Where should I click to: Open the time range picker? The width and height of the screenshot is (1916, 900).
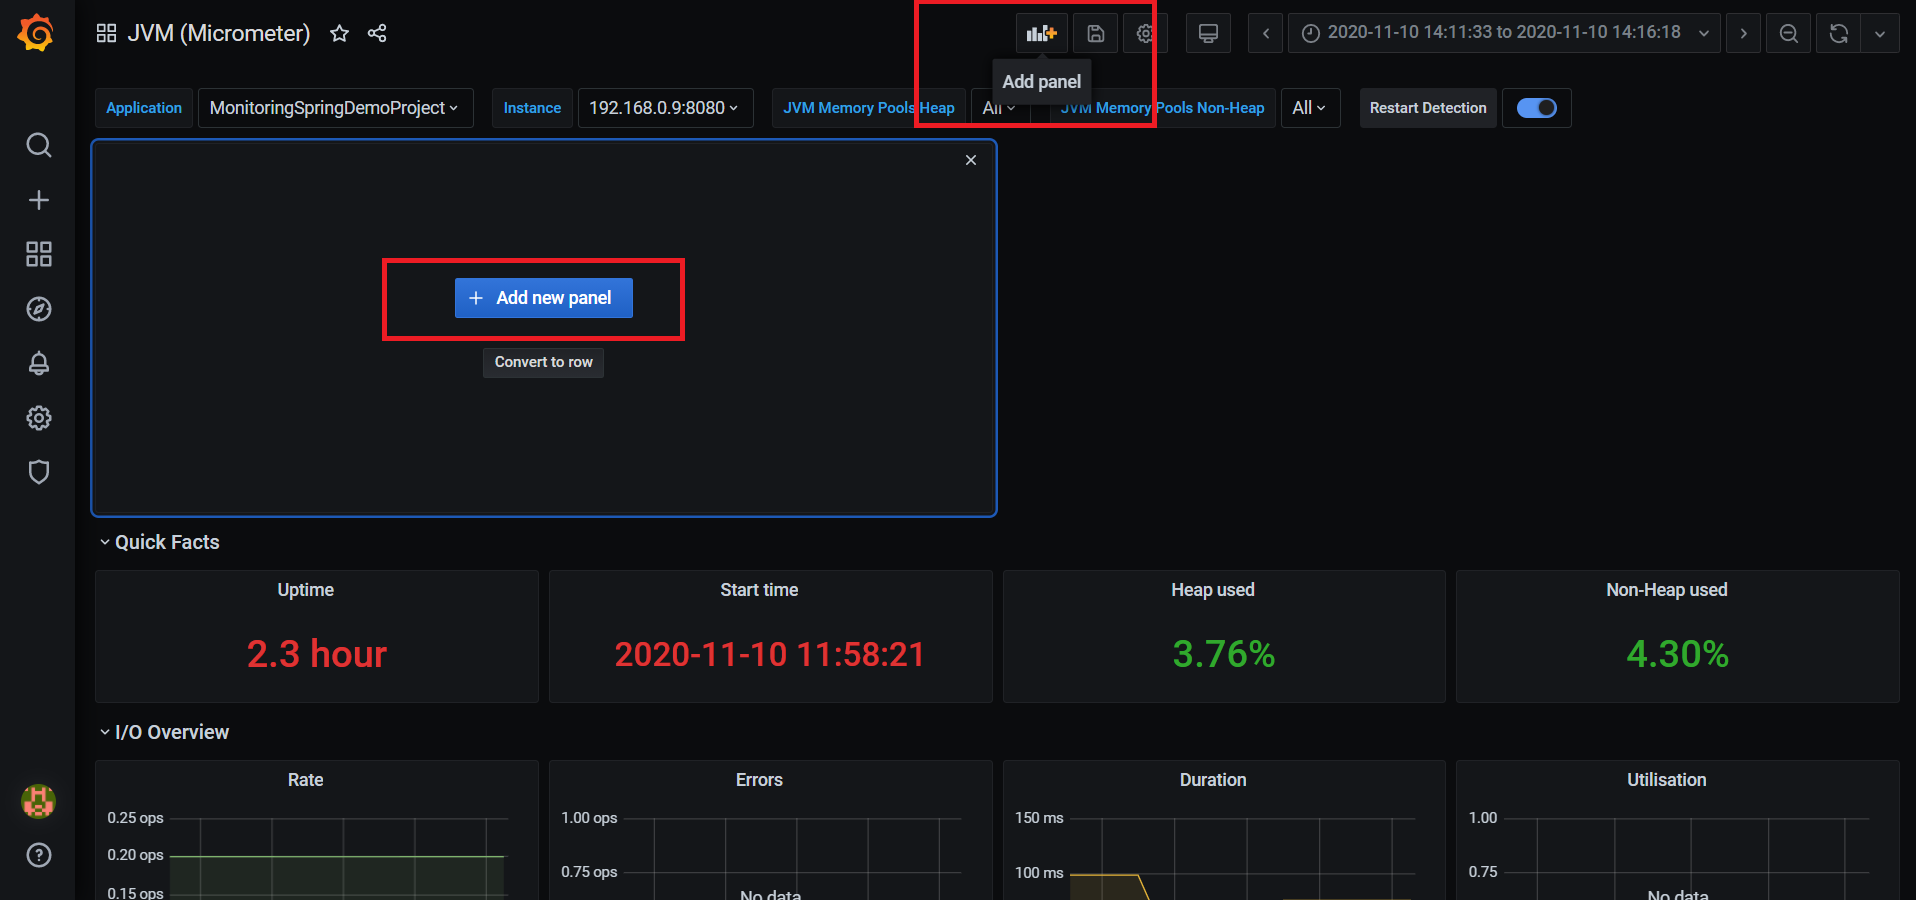1504,33
